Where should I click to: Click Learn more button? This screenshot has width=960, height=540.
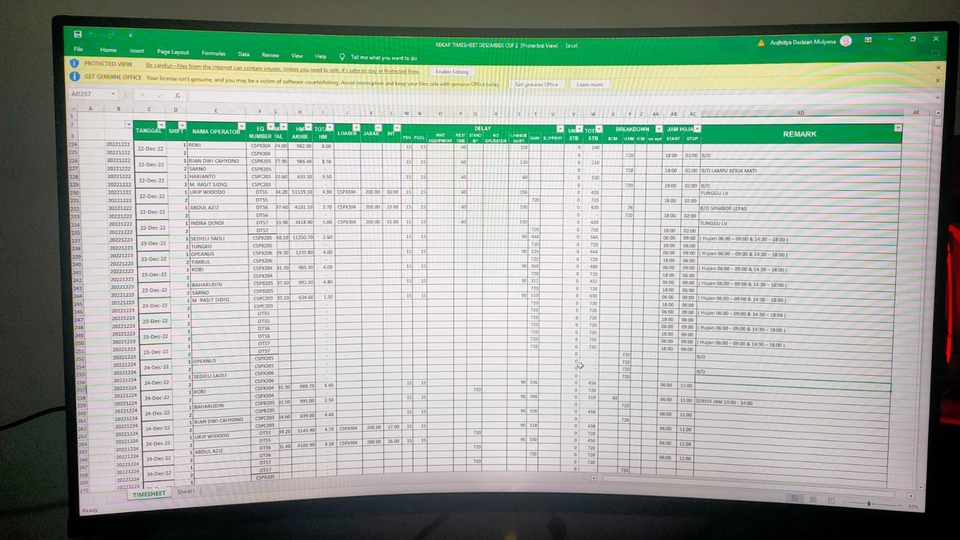[x=589, y=84]
